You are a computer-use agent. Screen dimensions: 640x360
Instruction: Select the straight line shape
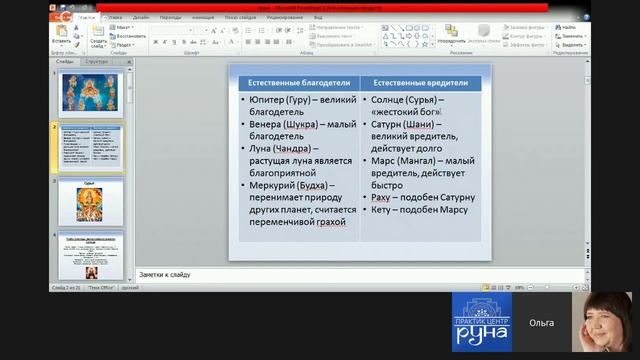[393, 28]
